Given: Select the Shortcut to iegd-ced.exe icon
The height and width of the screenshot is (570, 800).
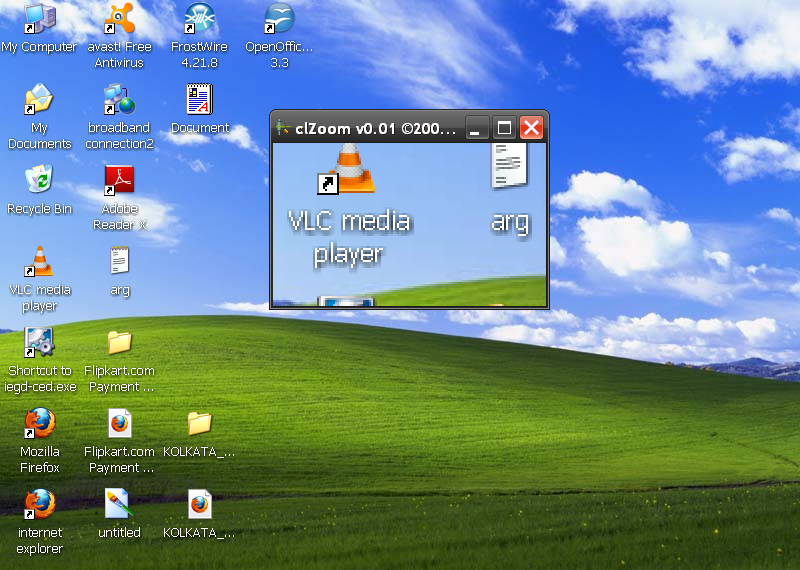Looking at the screenshot, I should tap(39, 342).
